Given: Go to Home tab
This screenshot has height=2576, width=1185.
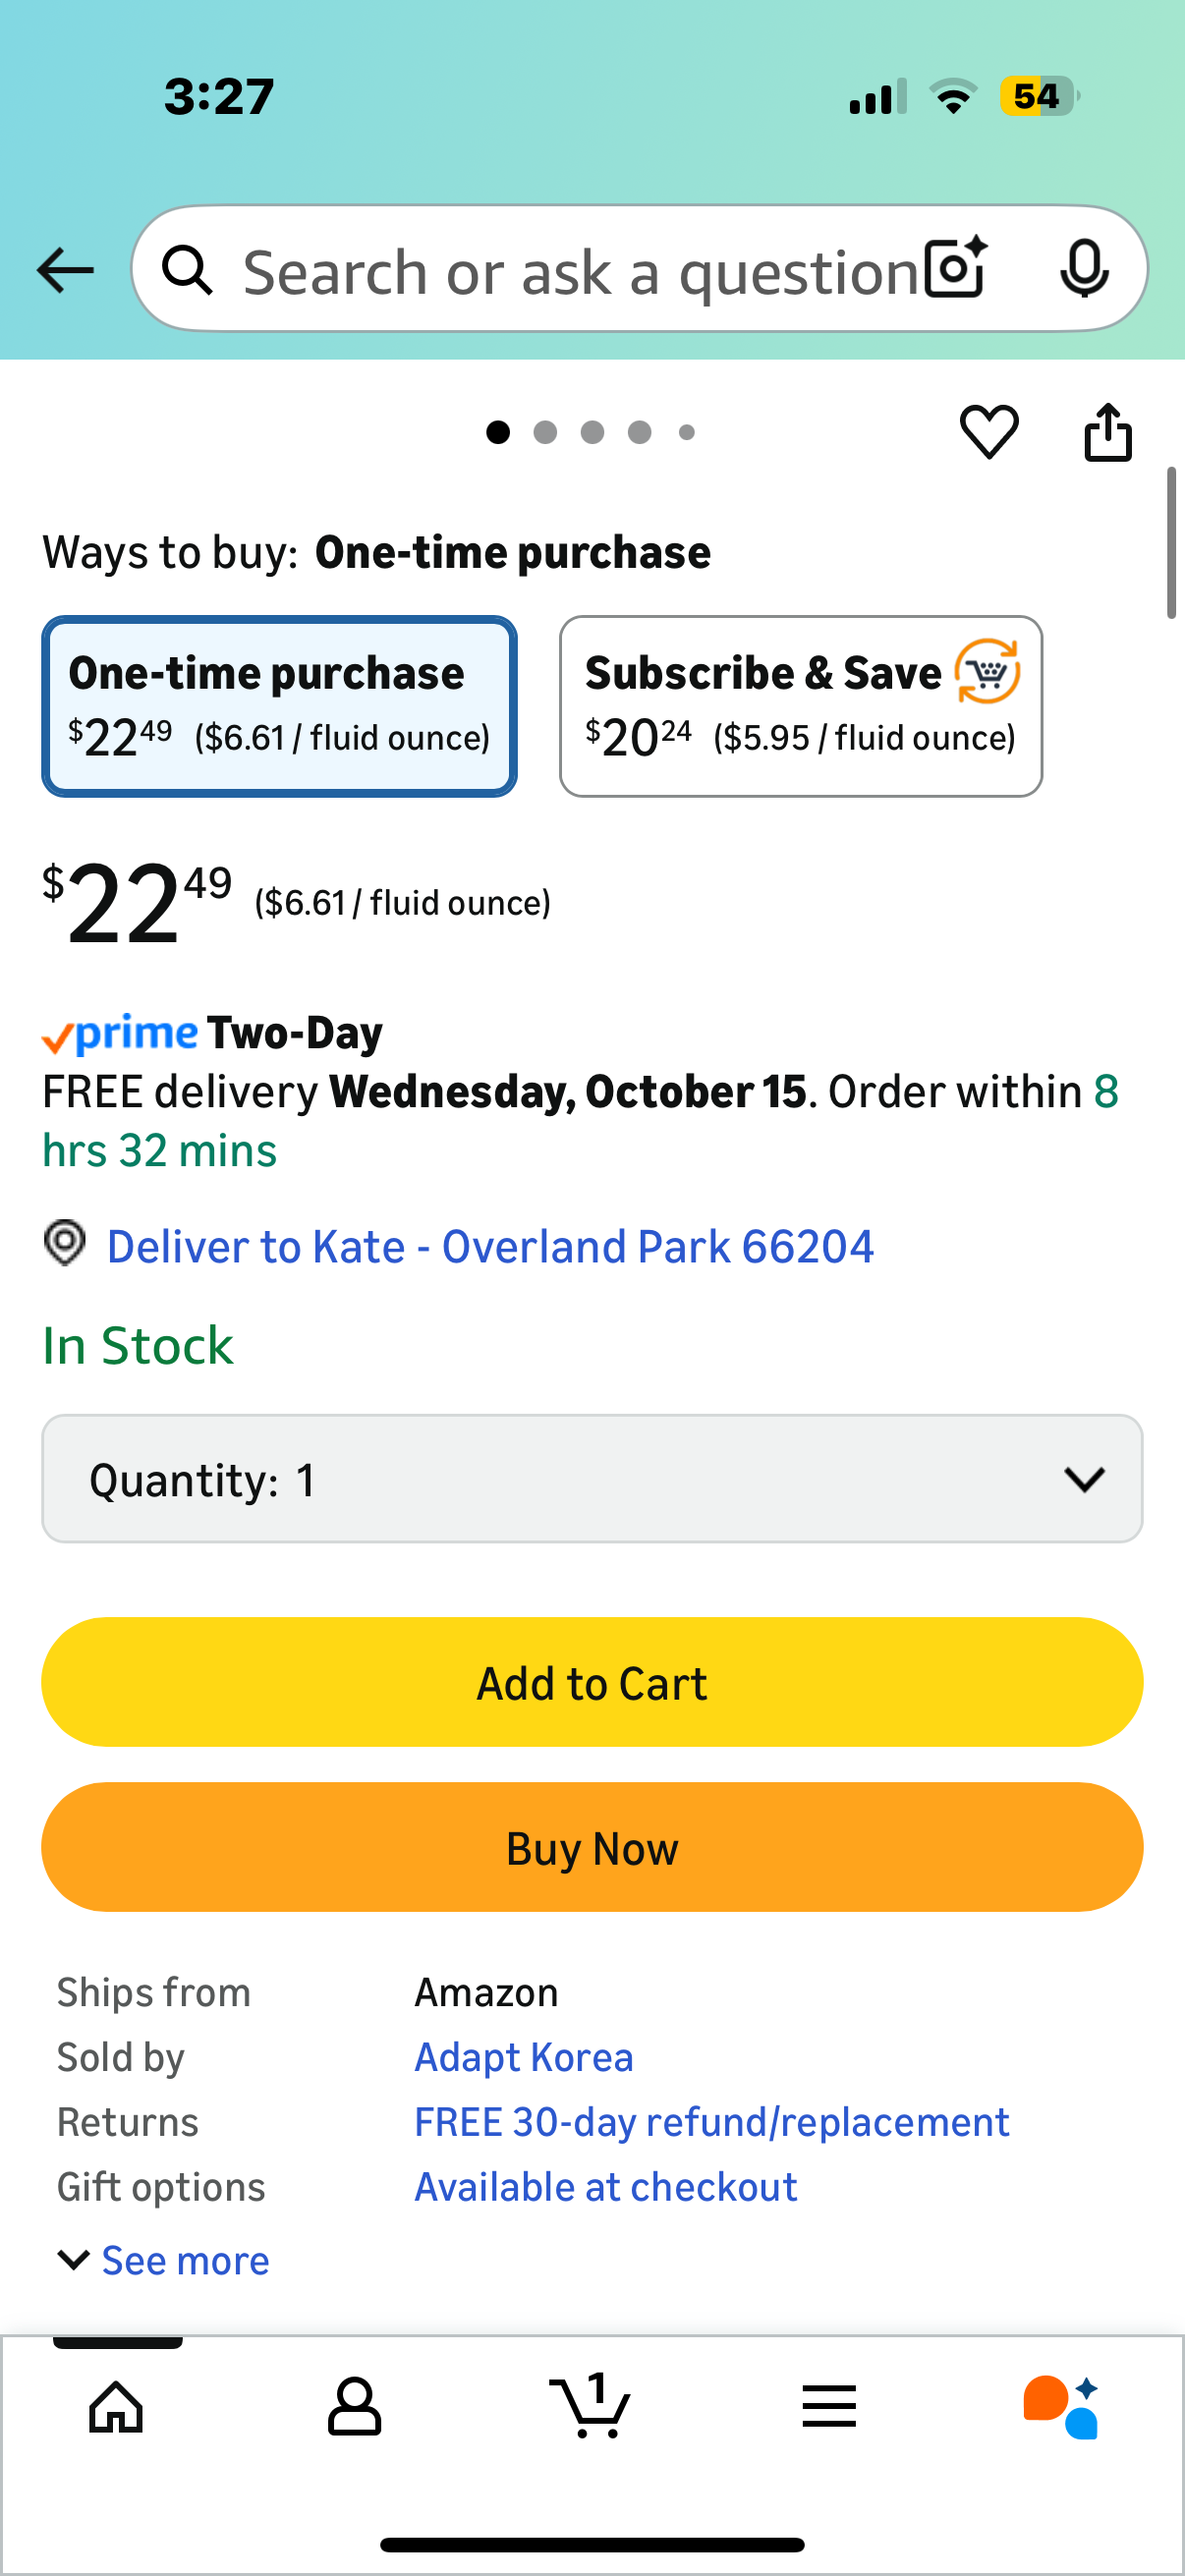Looking at the screenshot, I should [117, 2405].
